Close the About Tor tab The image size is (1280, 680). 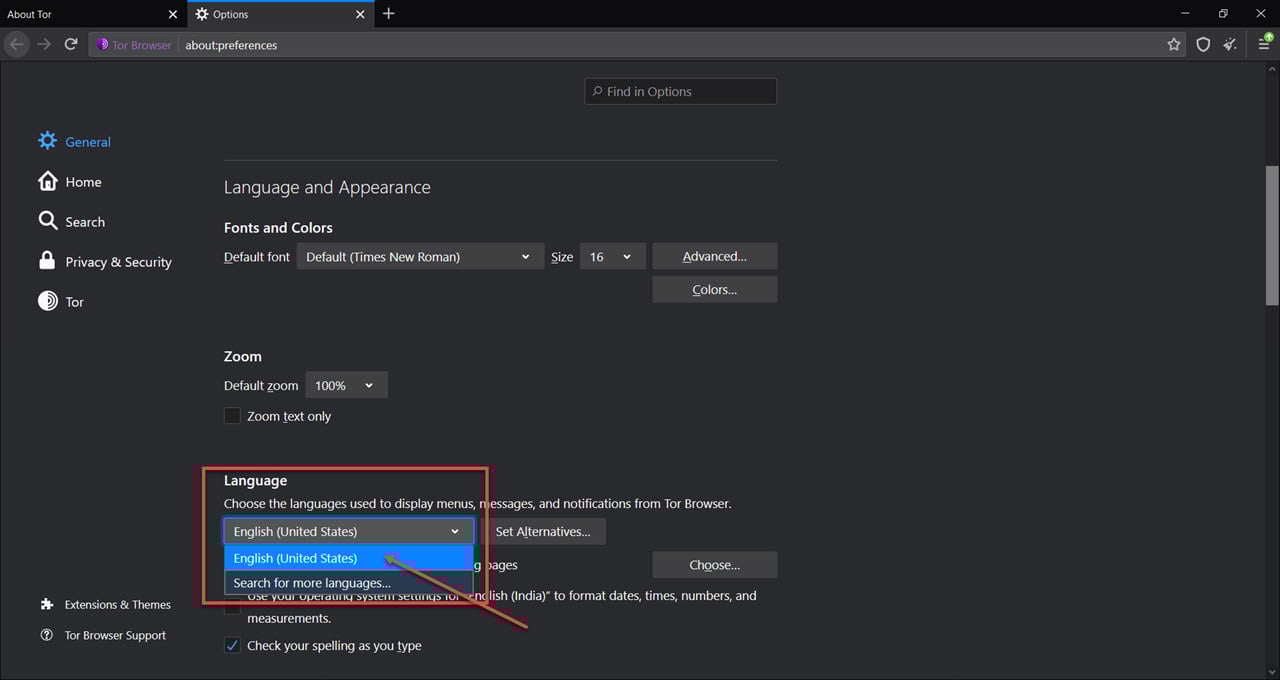[x=172, y=14]
